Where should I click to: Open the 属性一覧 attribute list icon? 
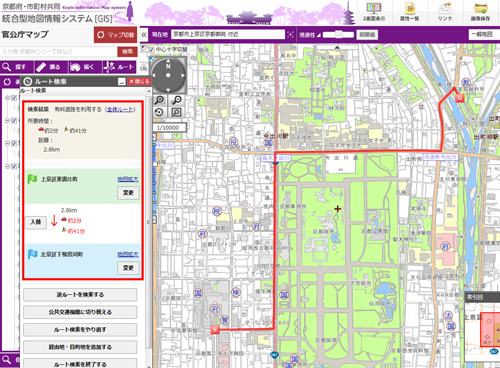[x=410, y=12]
